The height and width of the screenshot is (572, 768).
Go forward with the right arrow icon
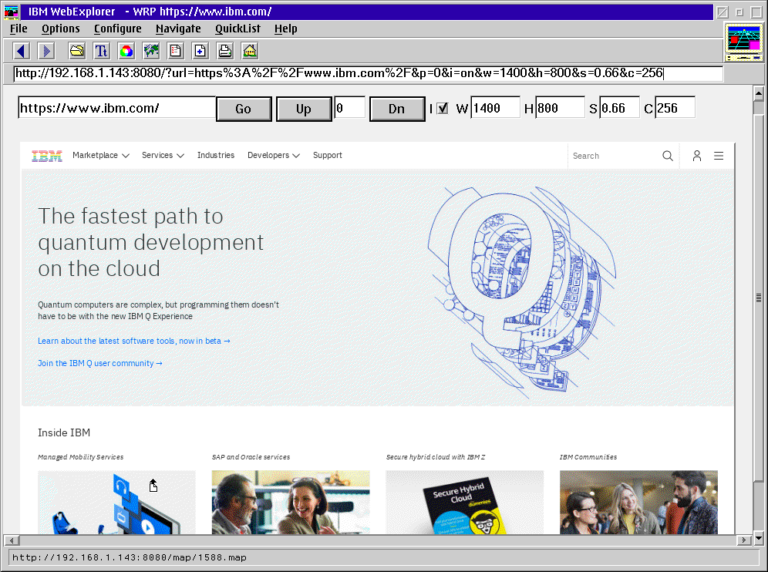pyautogui.click(x=46, y=50)
